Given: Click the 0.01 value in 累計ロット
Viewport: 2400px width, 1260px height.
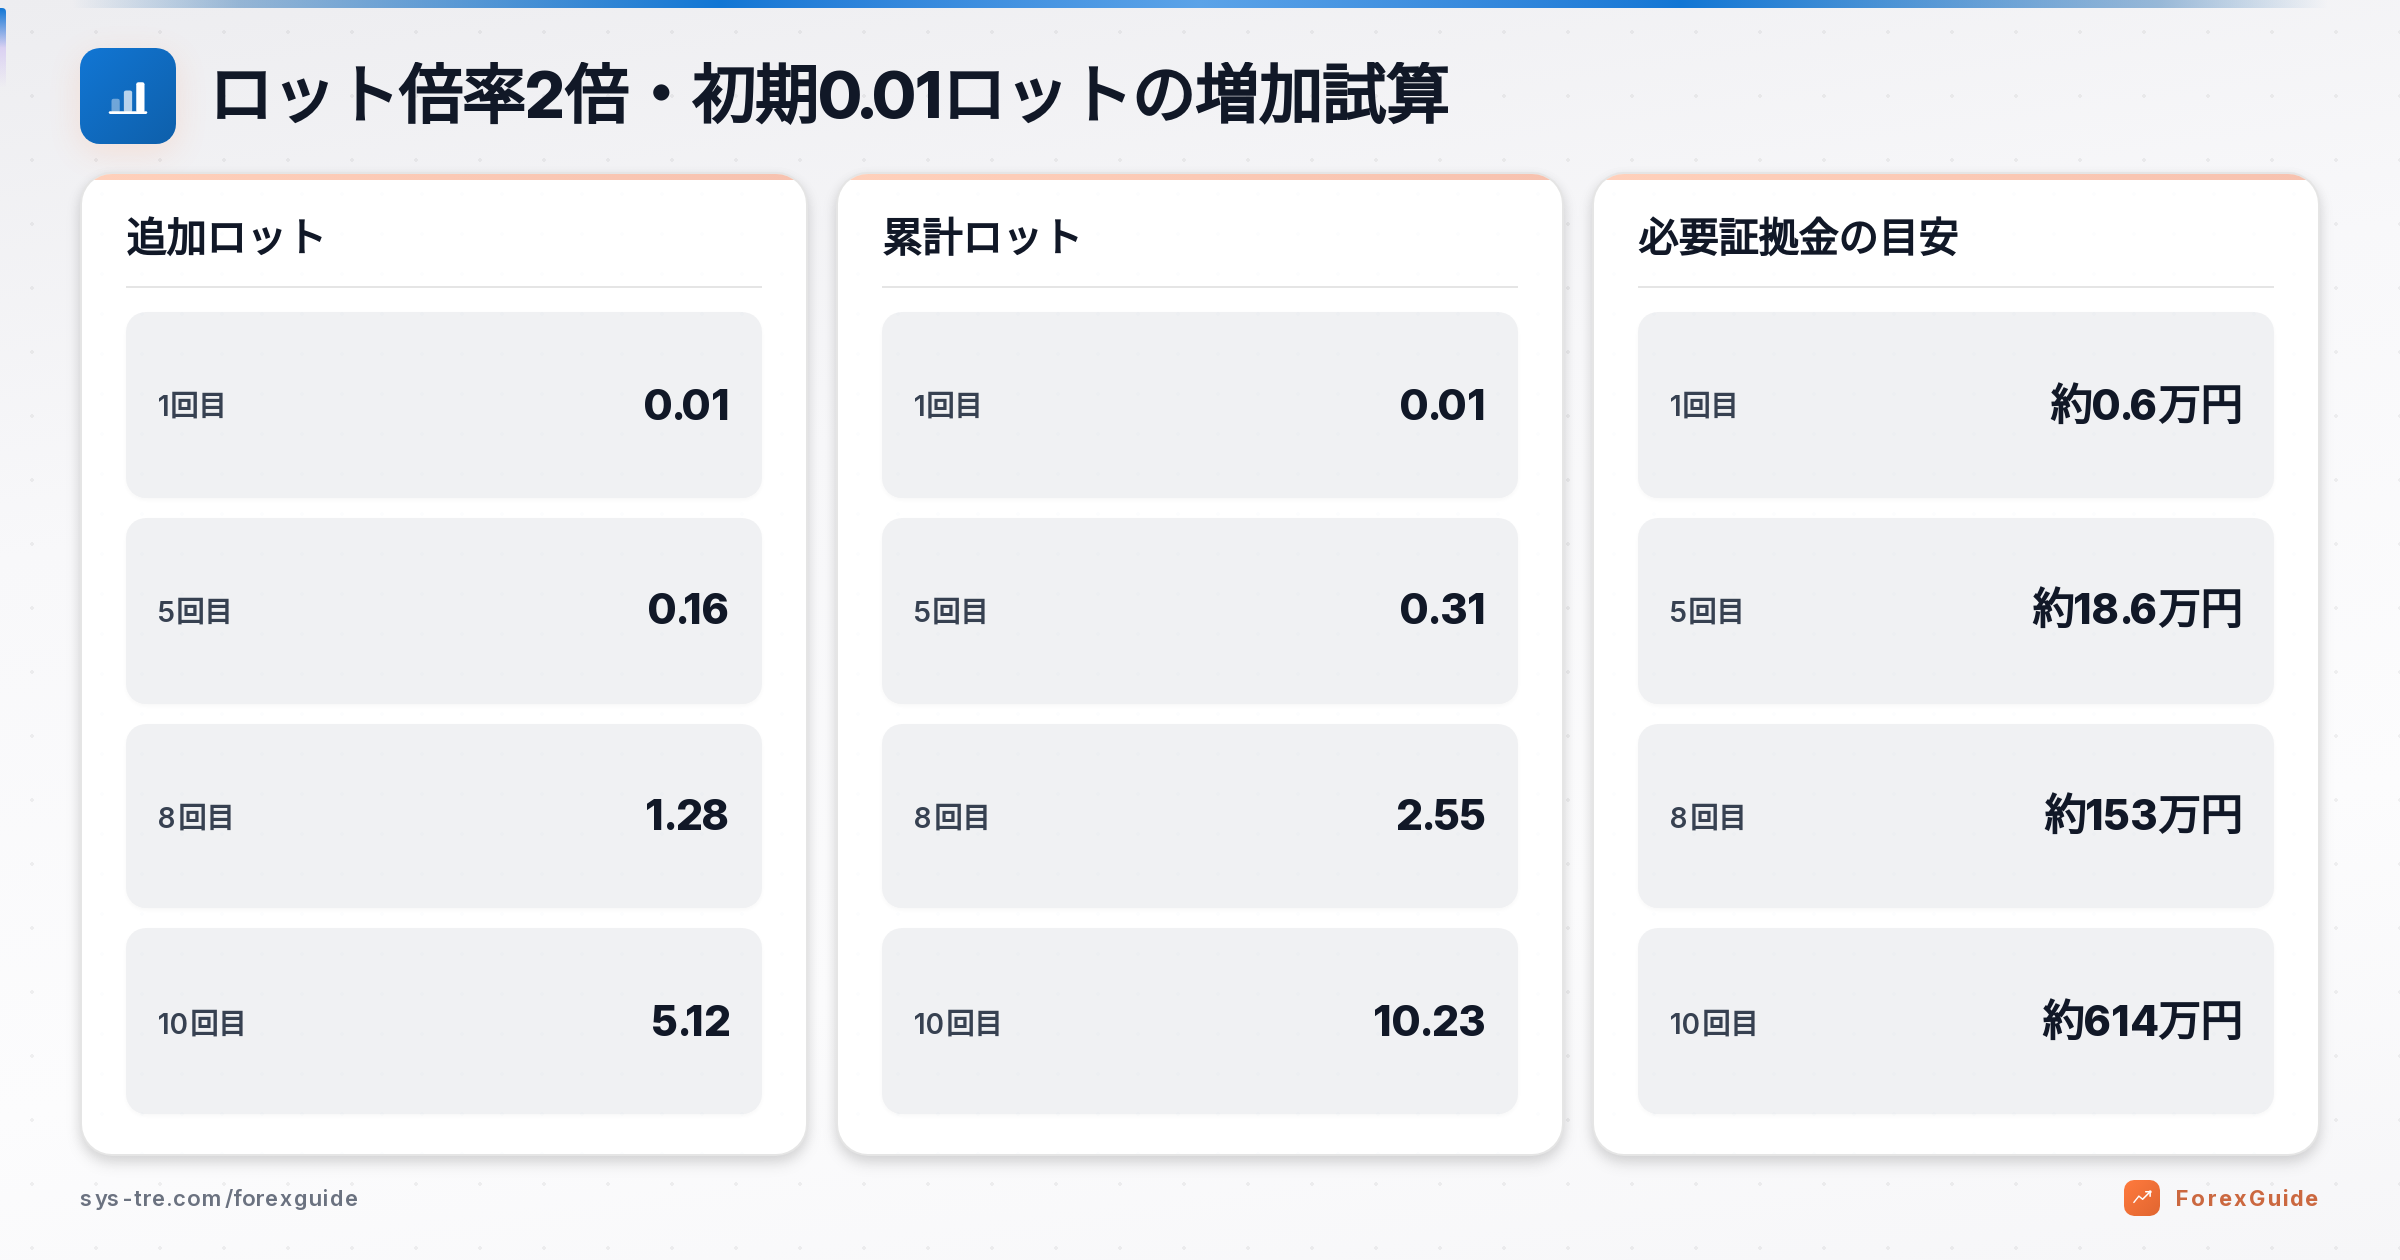Looking at the screenshot, I should tap(1442, 405).
